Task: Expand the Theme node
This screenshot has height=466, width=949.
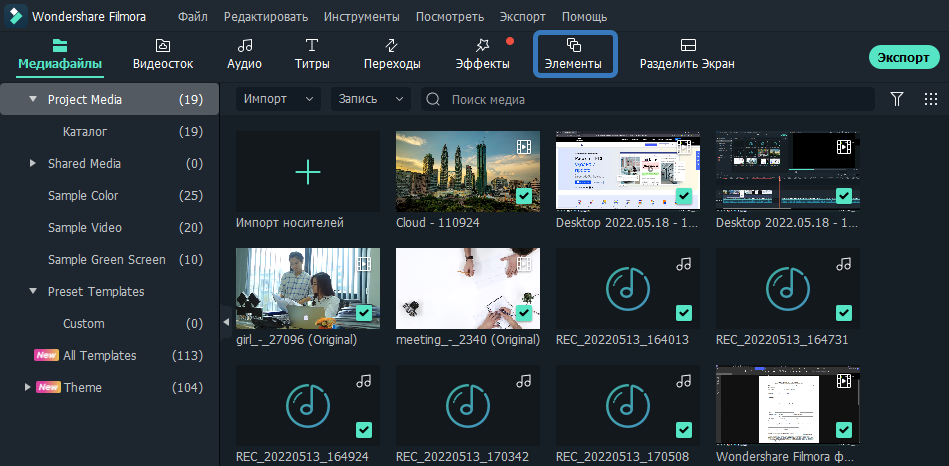Action: pyautogui.click(x=27, y=387)
